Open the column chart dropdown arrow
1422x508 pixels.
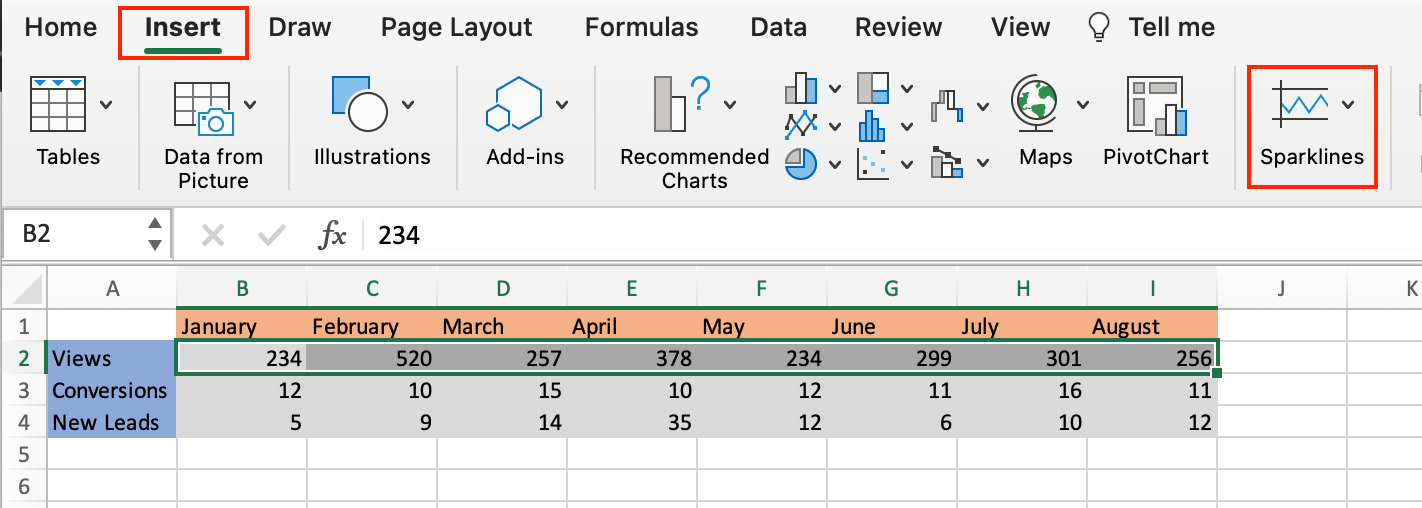pos(834,89)
